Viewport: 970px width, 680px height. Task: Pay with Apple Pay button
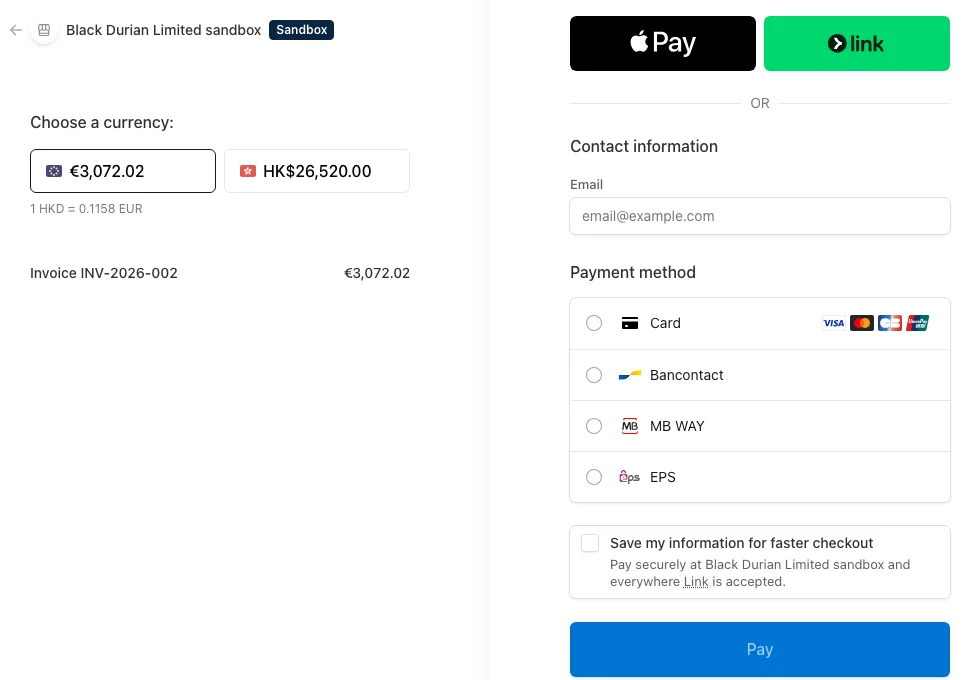(x=663, y=43)
